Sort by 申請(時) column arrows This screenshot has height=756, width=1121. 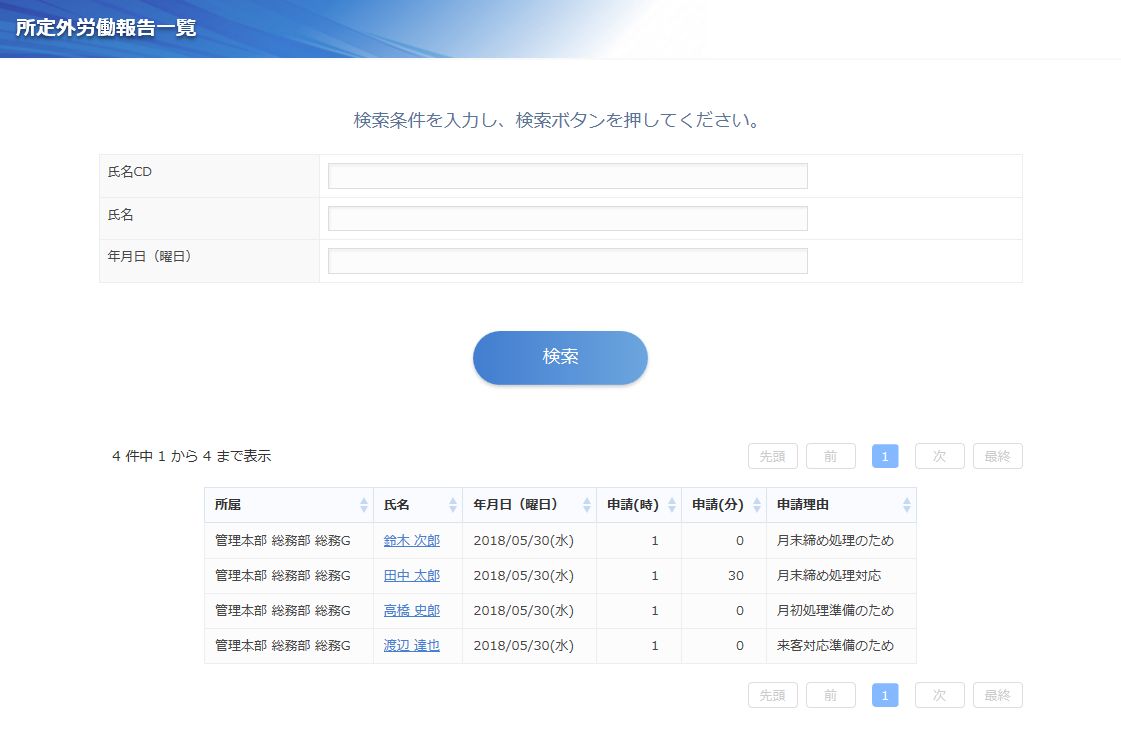click(x=671, y=506)
